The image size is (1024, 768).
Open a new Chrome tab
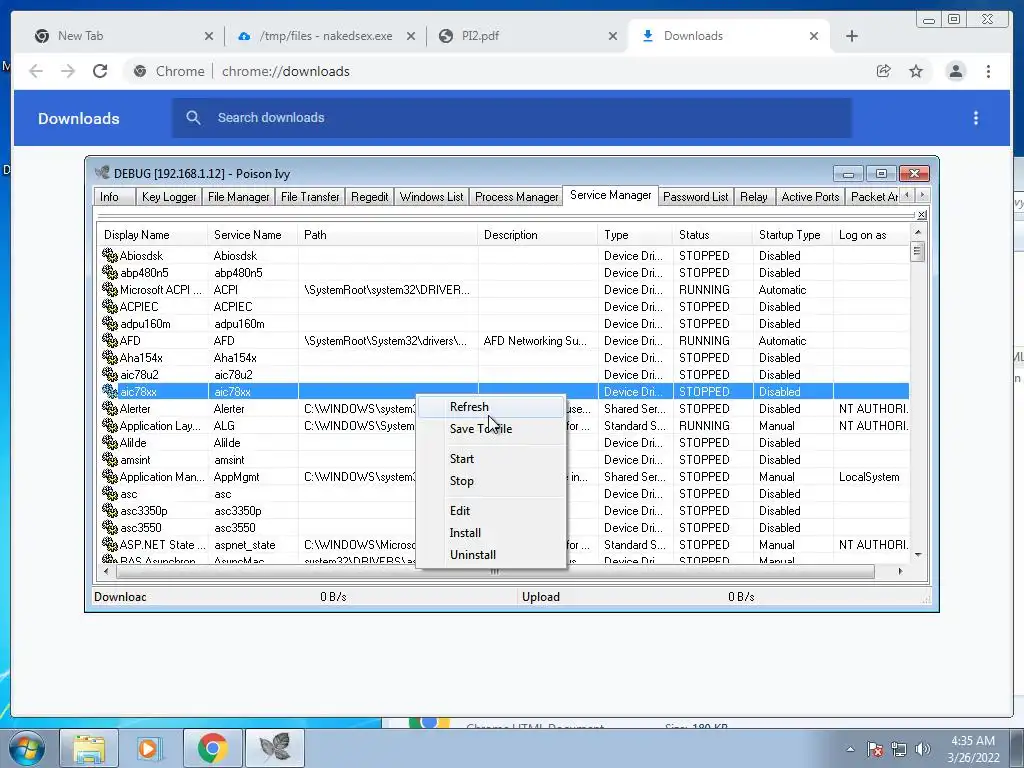click(x=852, y=36)
